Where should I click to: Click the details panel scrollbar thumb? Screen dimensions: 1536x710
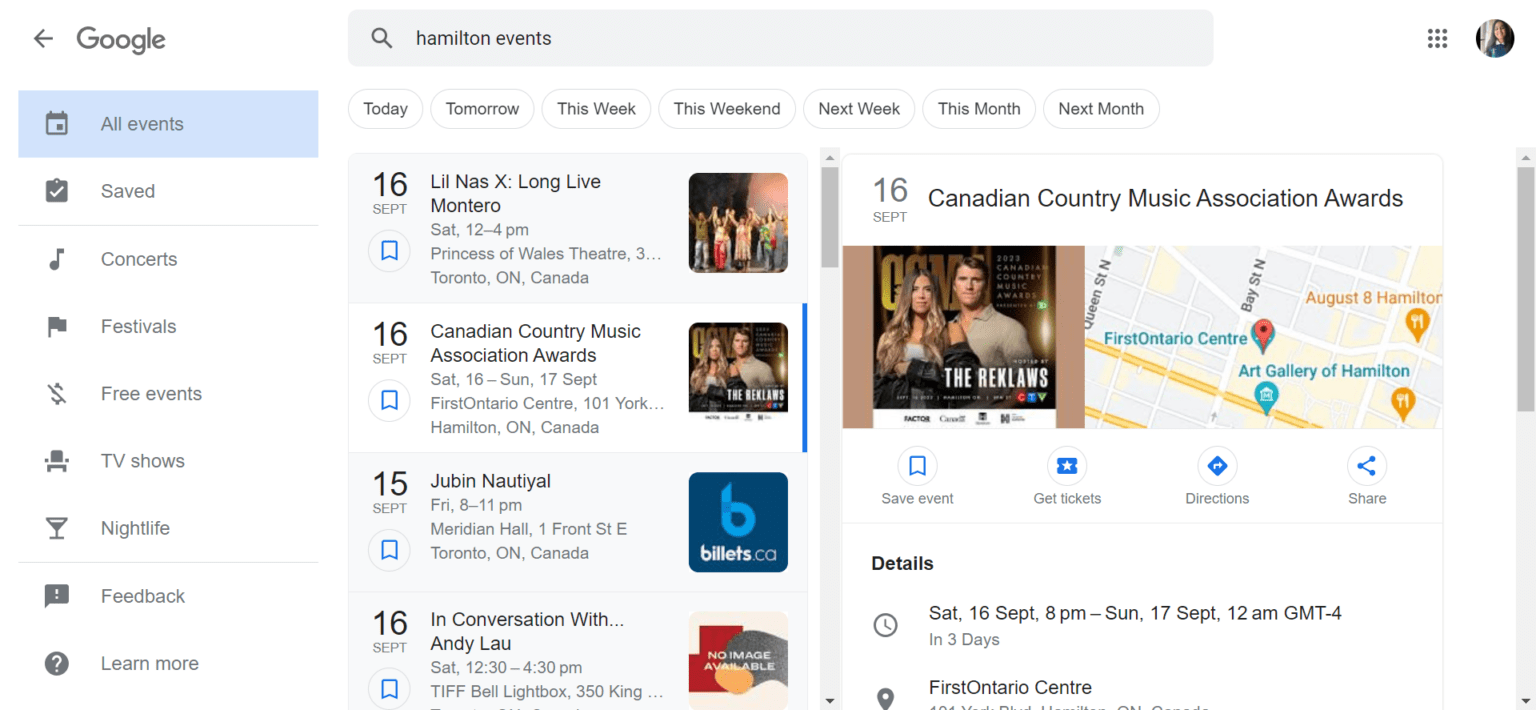[1525, 290]
